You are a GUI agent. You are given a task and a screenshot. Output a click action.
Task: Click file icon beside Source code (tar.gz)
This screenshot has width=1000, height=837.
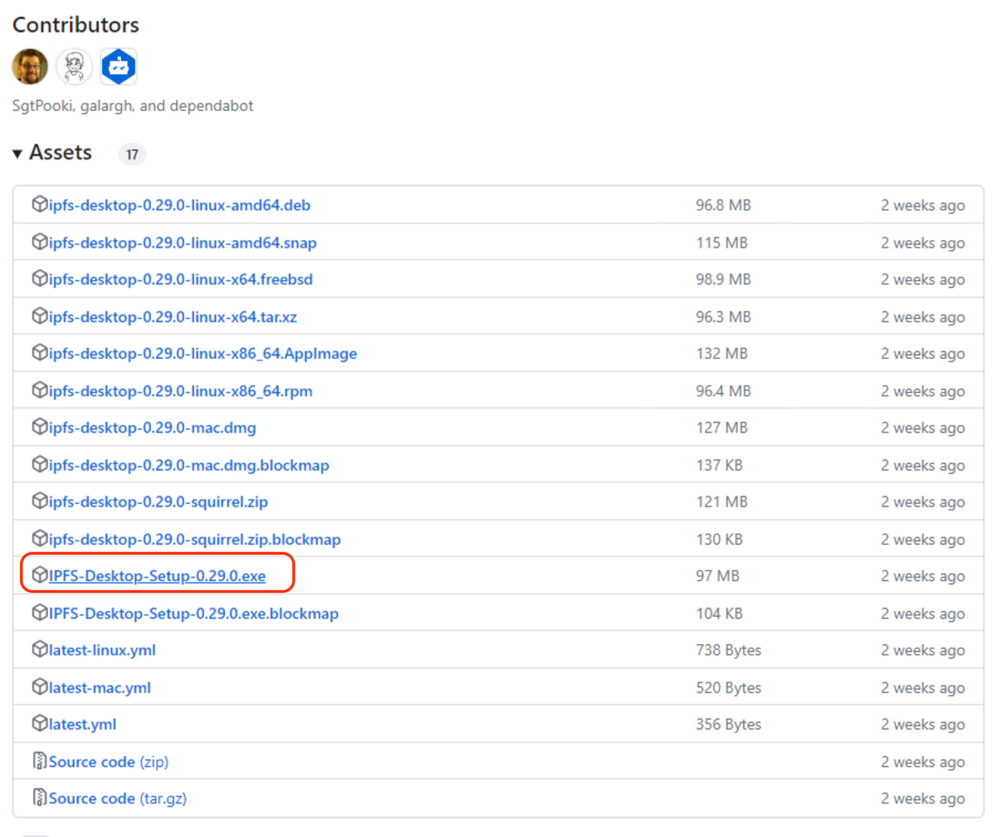[40, 798]
